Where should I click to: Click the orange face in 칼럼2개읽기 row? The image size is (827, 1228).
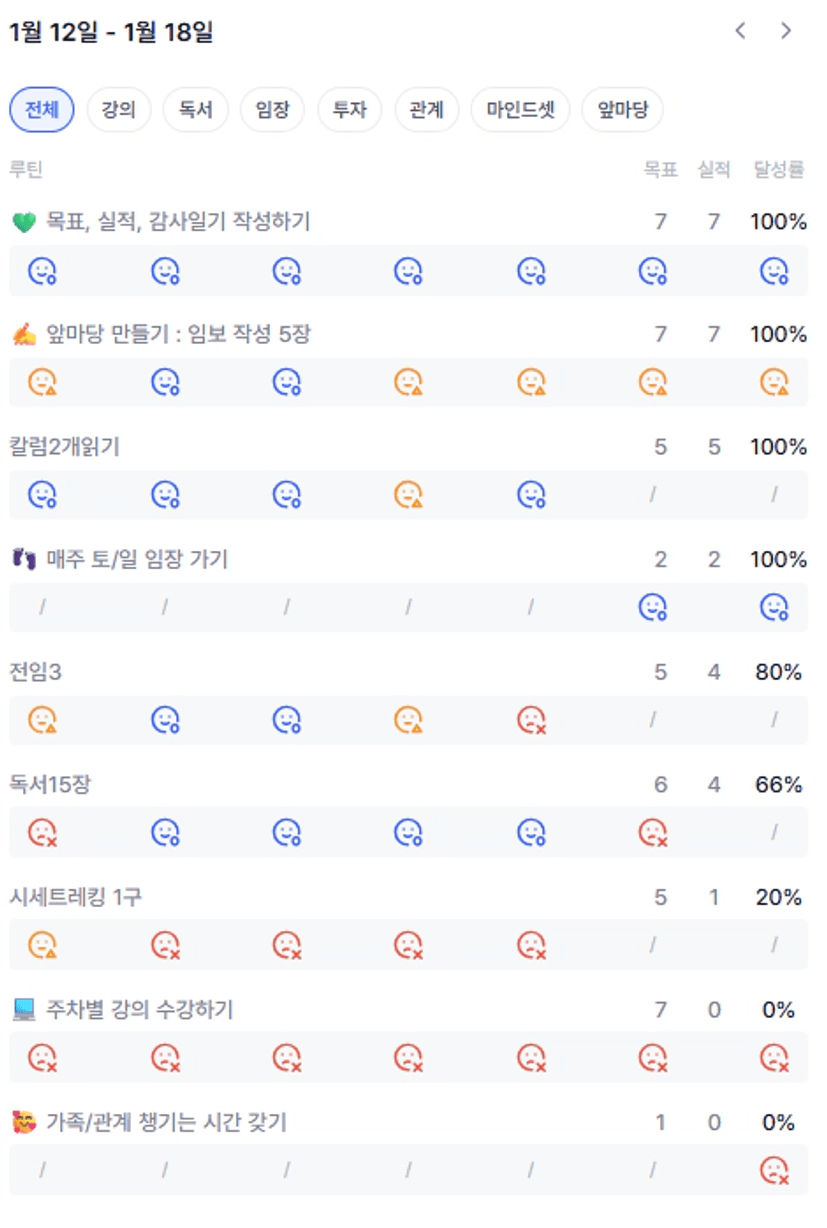point(408,495)
